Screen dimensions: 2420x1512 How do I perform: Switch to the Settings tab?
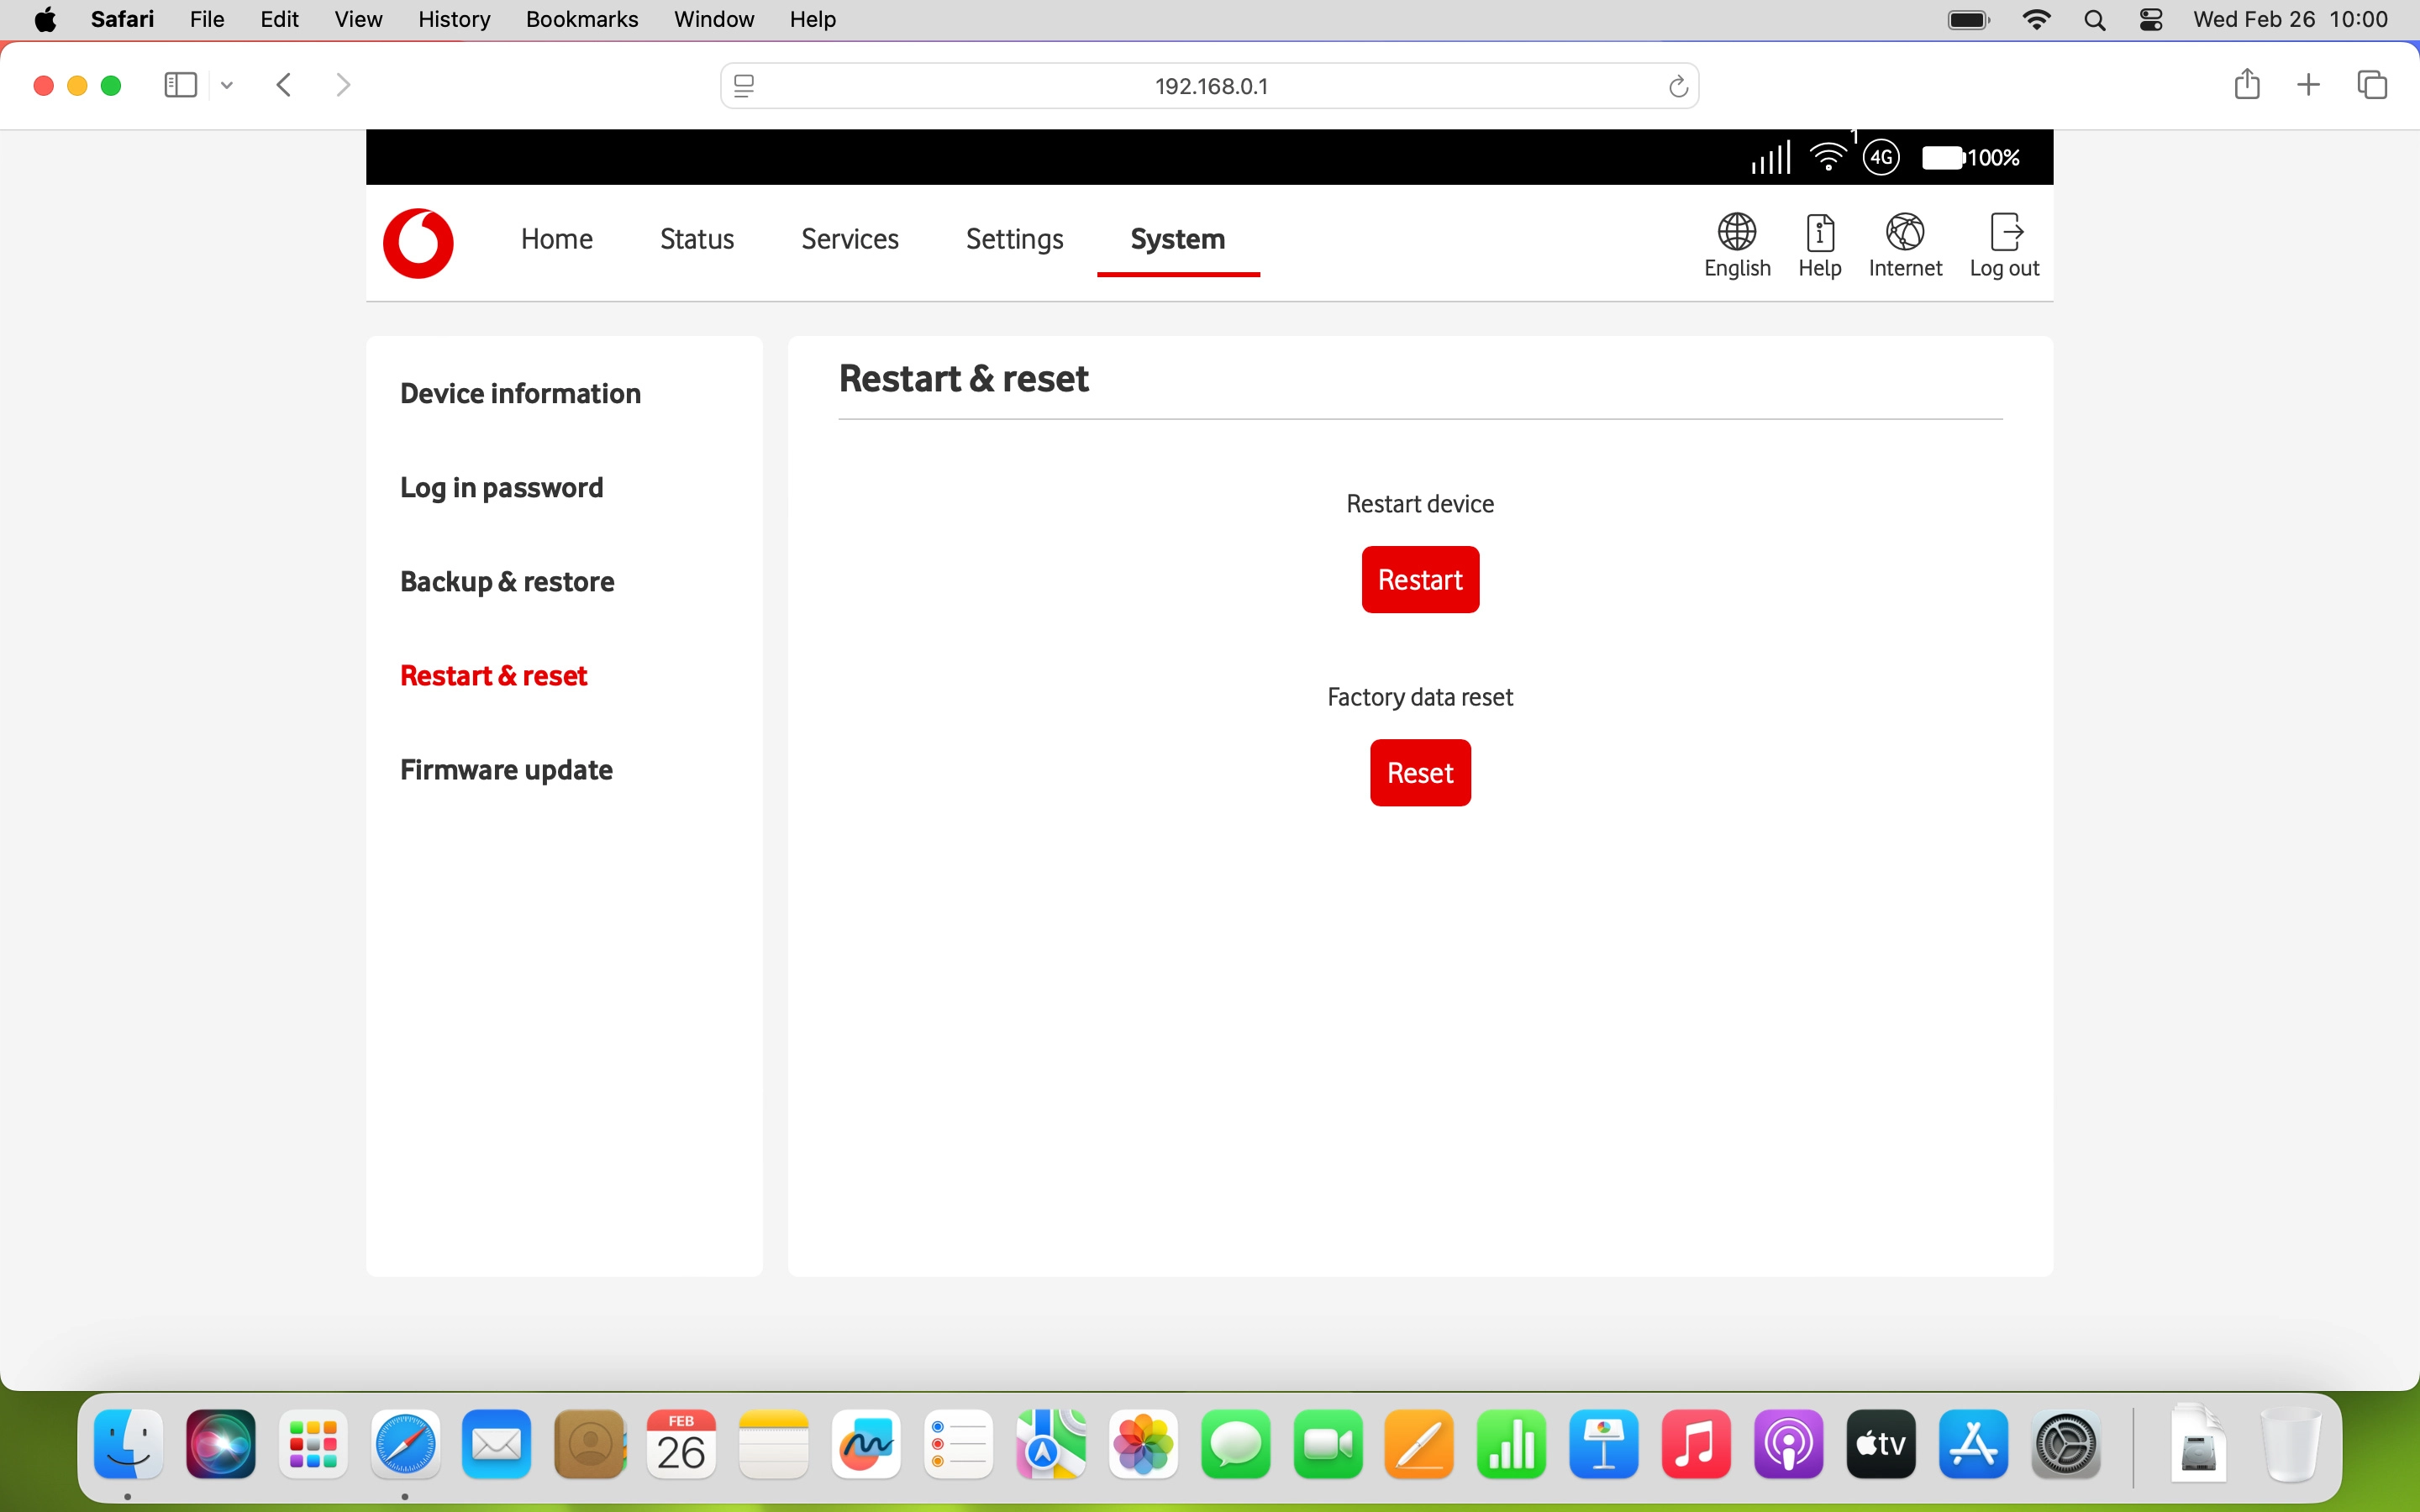click(x=1014, y=239)
